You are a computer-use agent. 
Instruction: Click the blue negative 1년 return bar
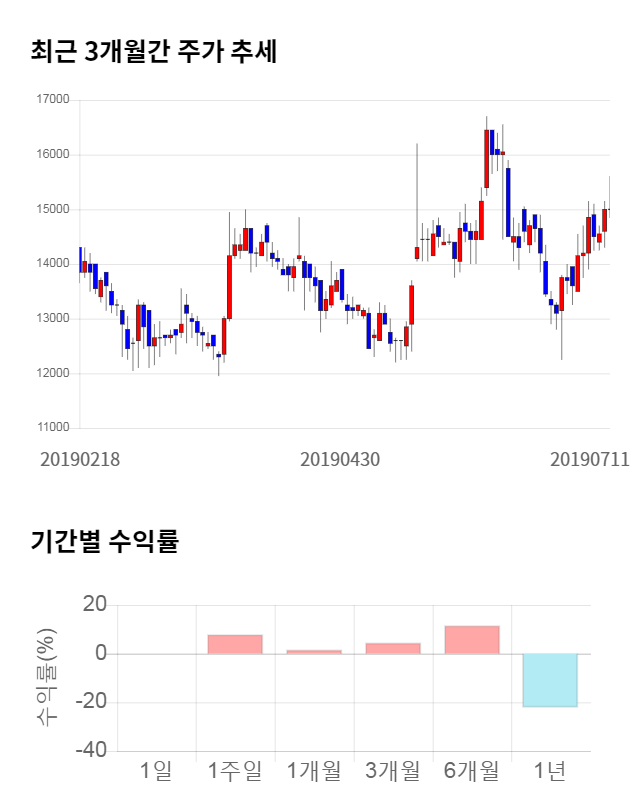(551, 680)
